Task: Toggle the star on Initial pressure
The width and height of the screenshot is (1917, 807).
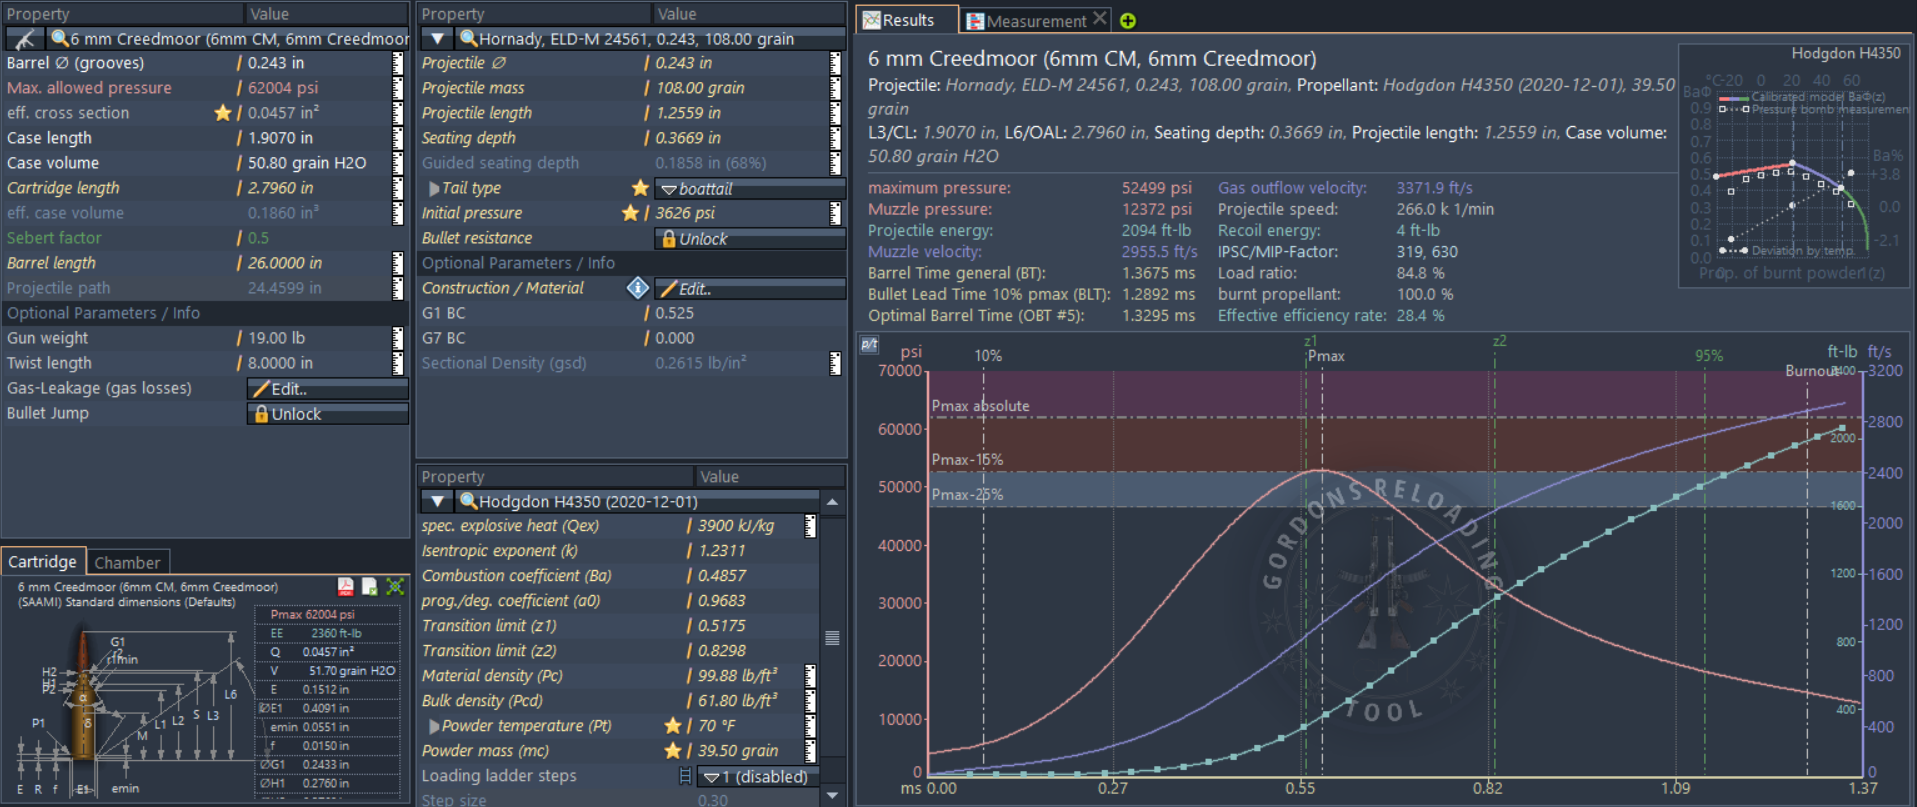Action: click(x=630, y=213)
